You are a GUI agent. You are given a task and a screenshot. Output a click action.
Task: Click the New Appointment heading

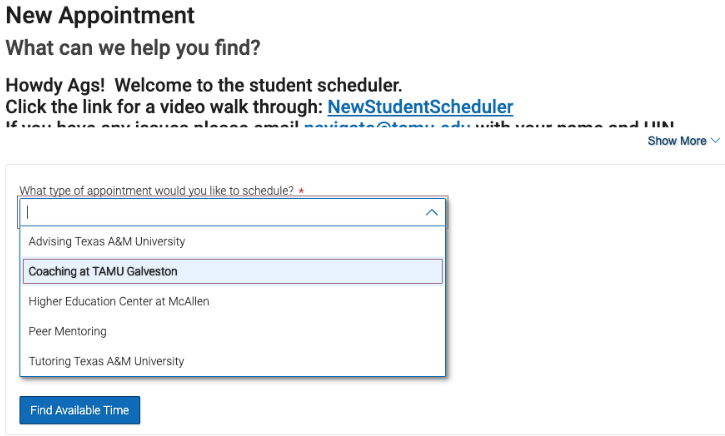click(100, 16)
